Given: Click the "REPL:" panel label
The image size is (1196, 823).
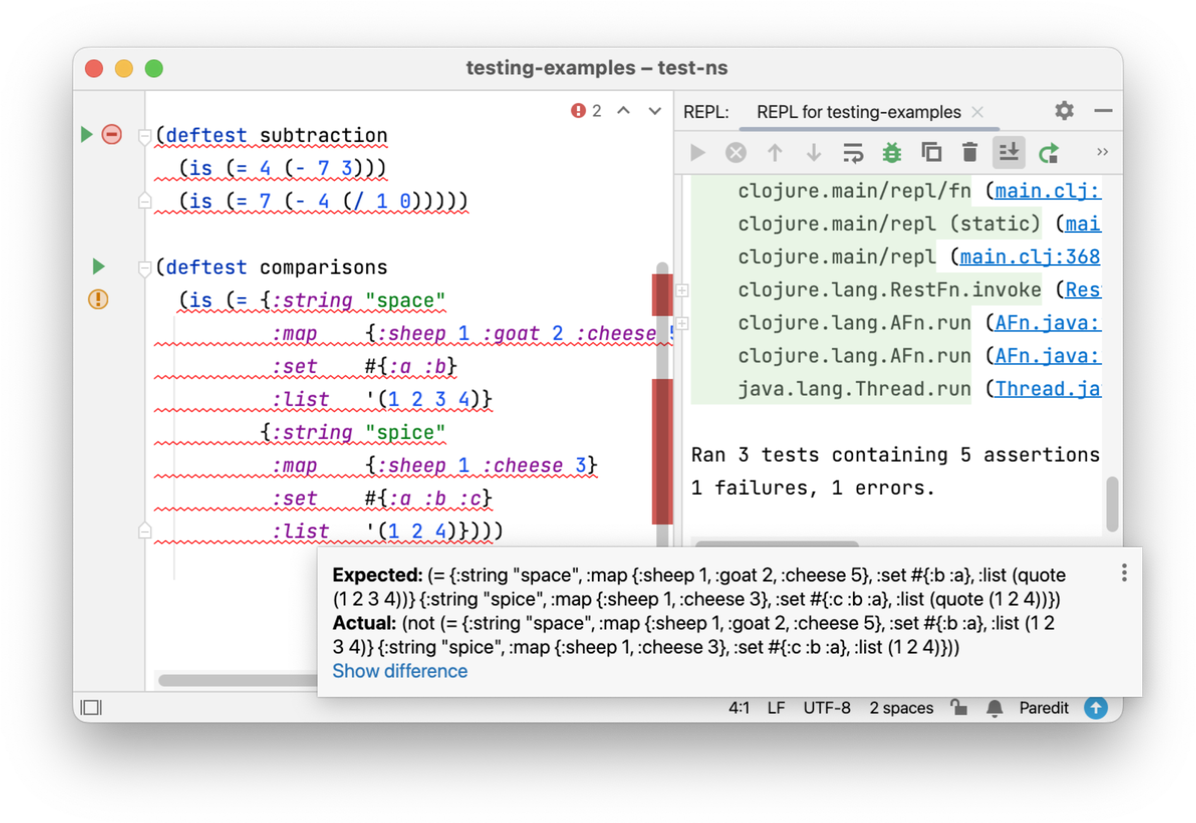Looking at the screenshot, I should 706,112.
